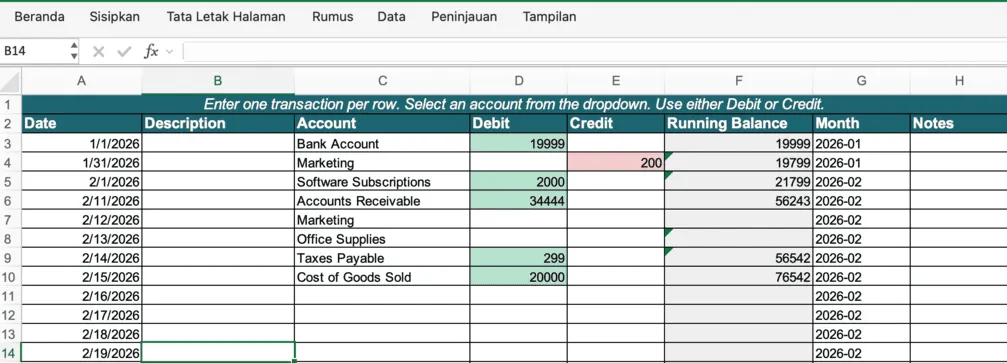Open the Tampilan ribbon tab
Image resolution: width=1007 pixels, height=363 pixels.
549,17
